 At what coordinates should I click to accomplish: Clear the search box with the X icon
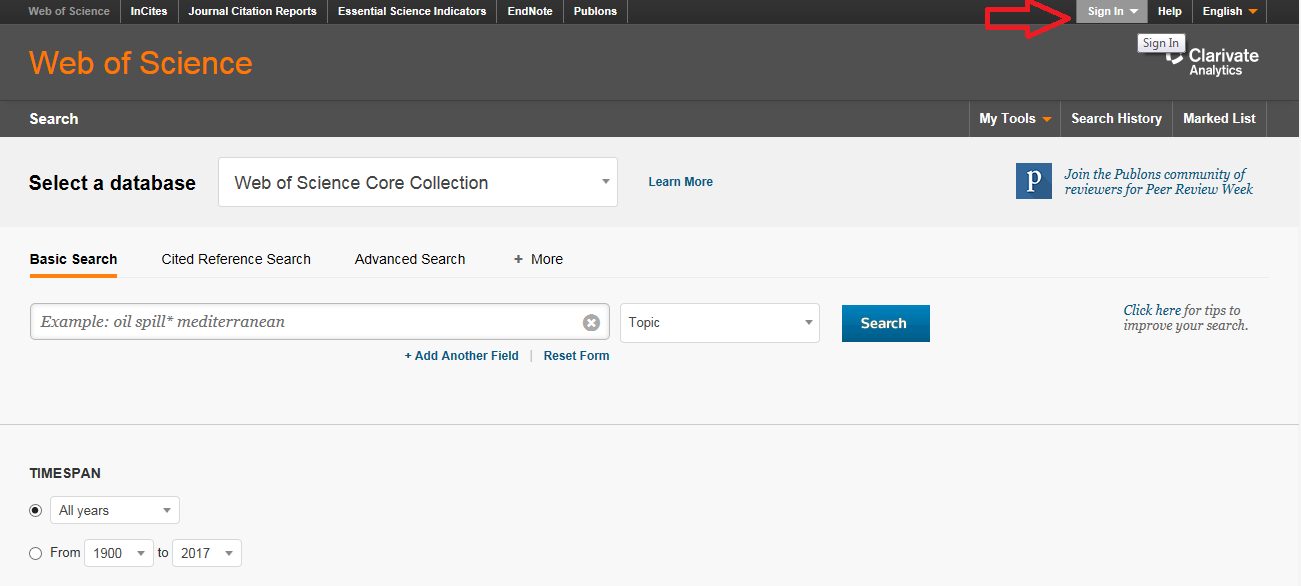click(x=591, y=322)
